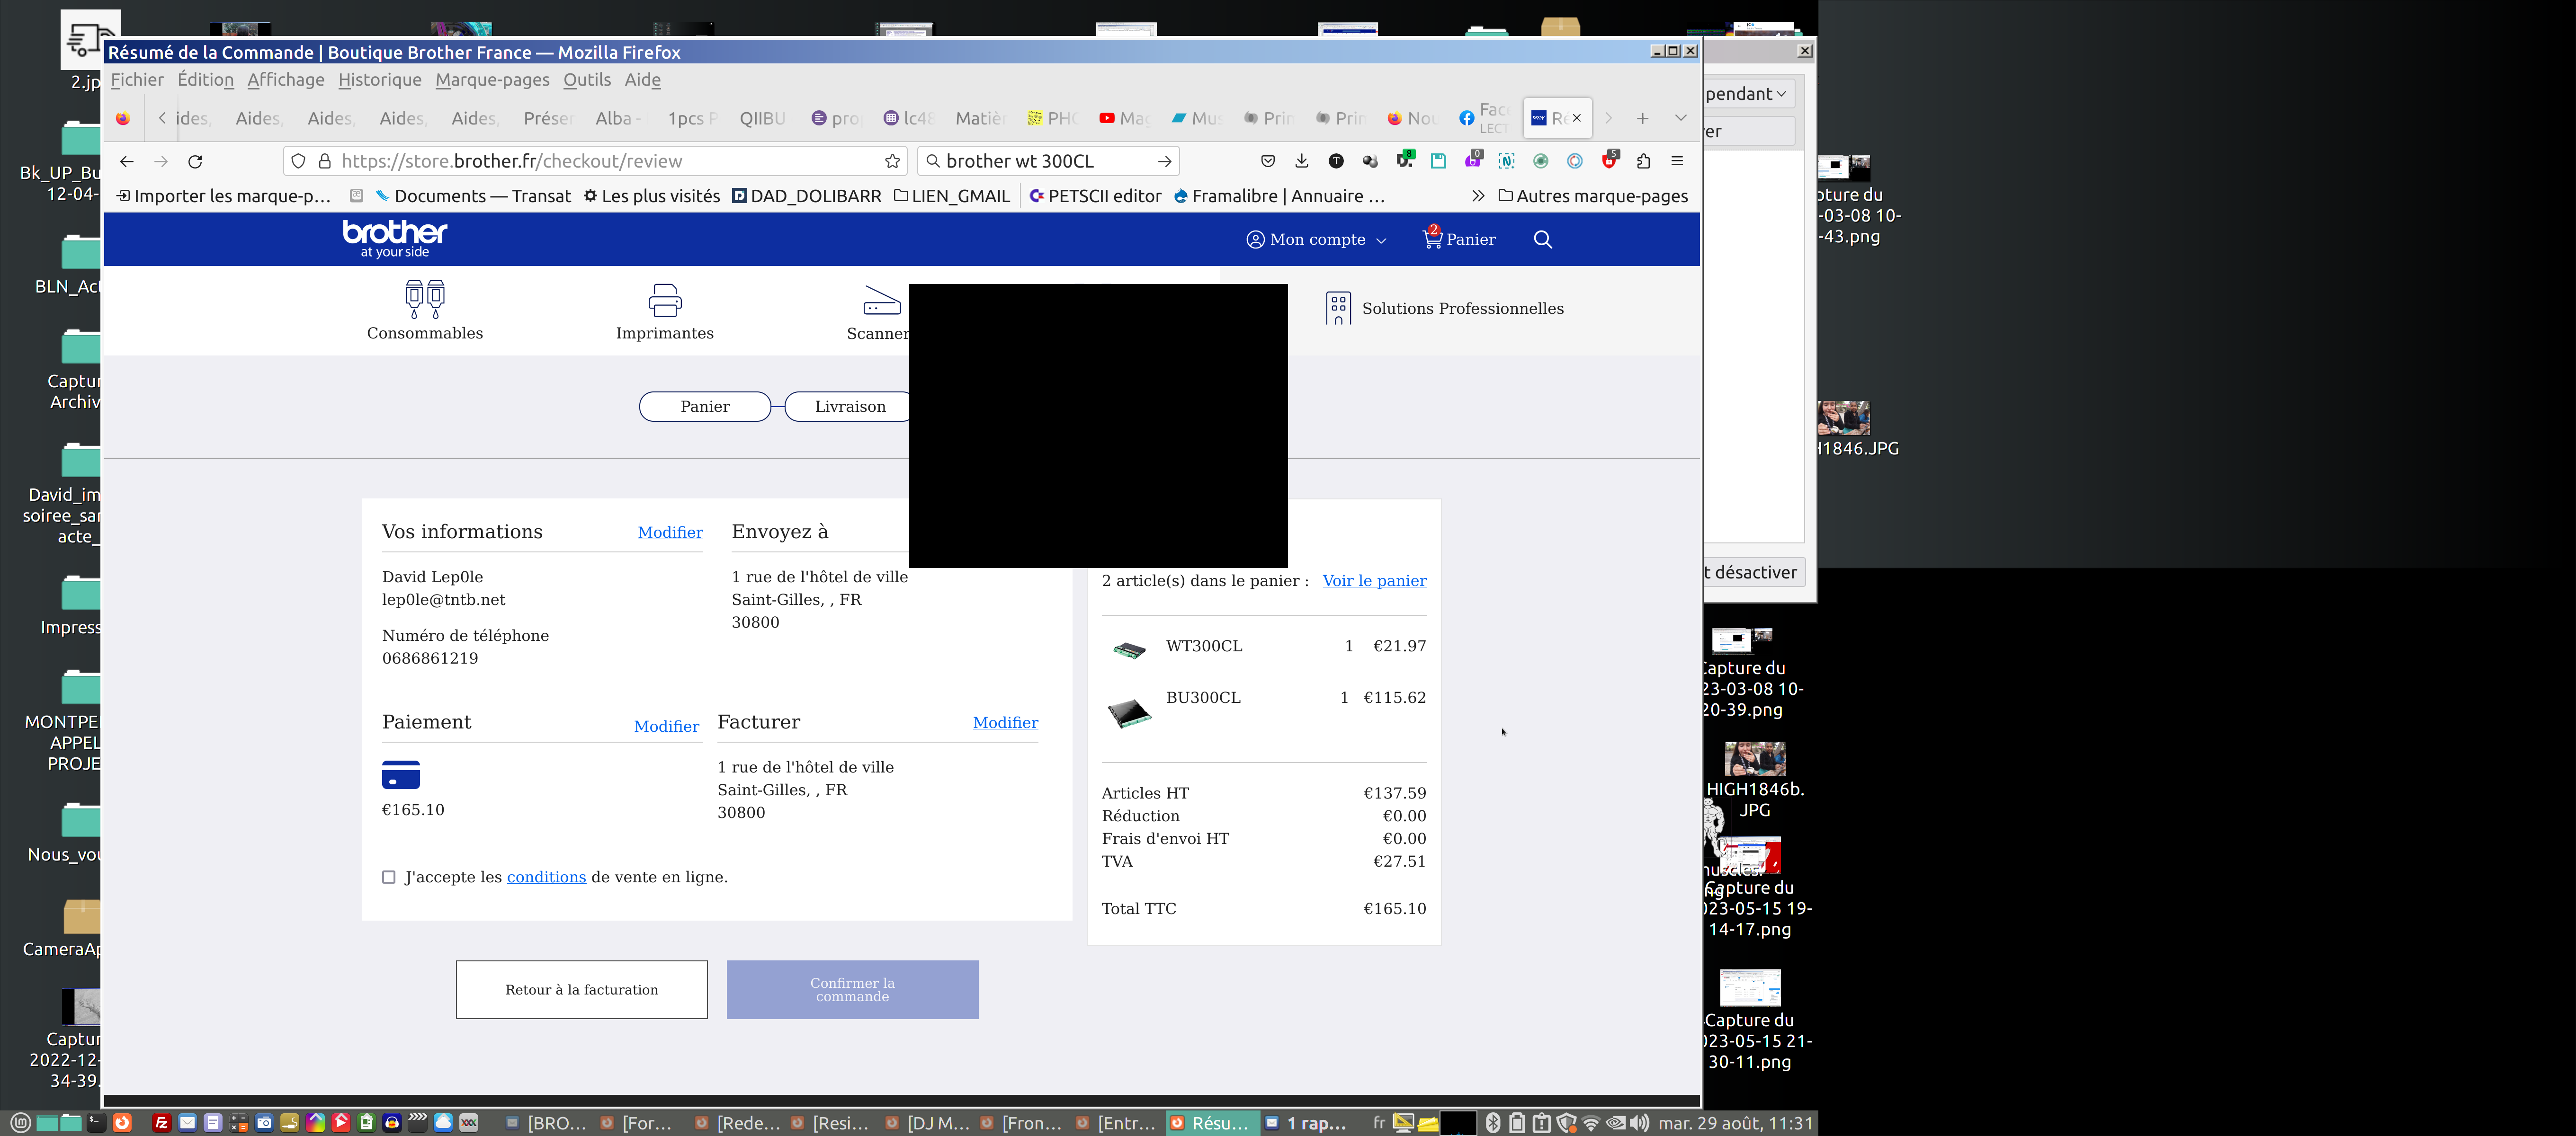Click the Consommables ink cartridges icon
The width and height of the screenshot is (2576, 1136).
click(x=425, y=298)
